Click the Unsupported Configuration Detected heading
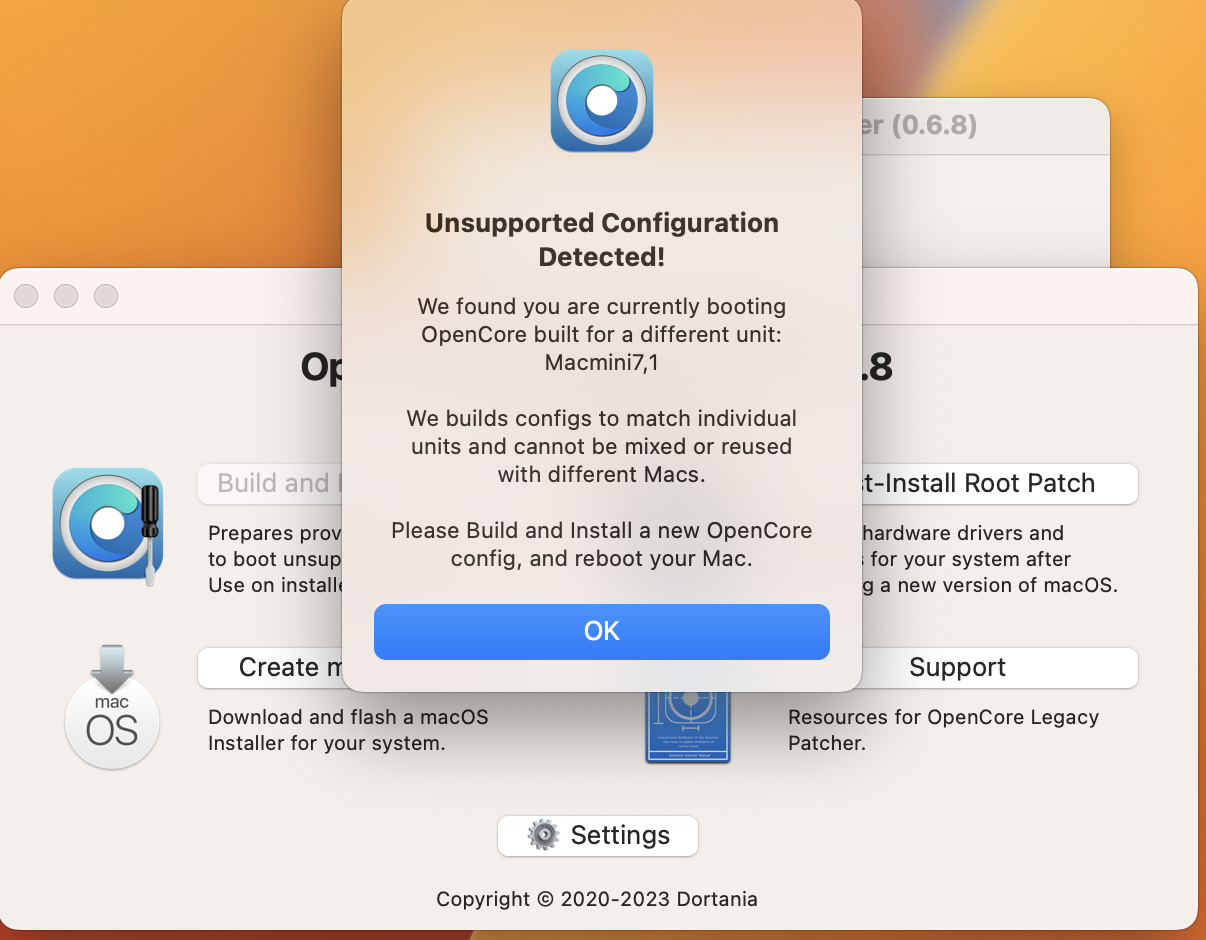This screenshot has width=1206, height=940. tap(602, 239)
